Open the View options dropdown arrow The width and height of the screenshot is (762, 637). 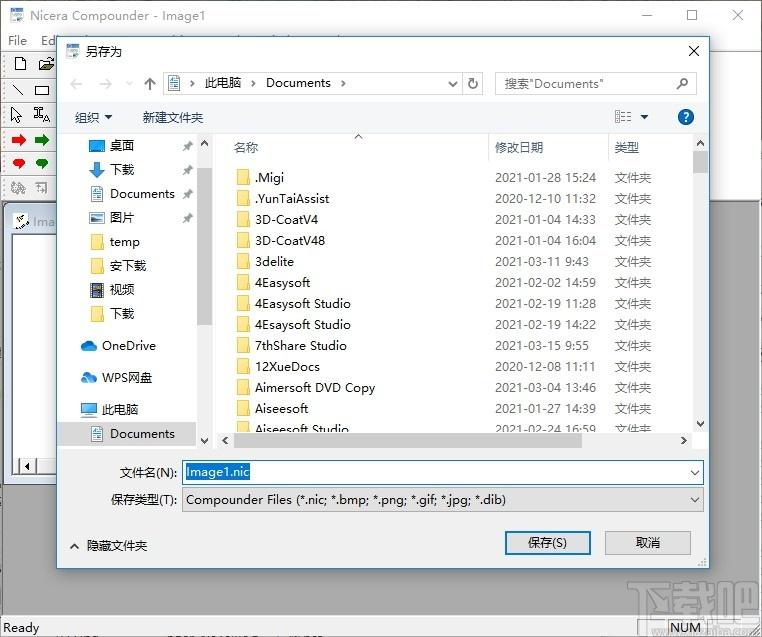[x=644, y=117]
